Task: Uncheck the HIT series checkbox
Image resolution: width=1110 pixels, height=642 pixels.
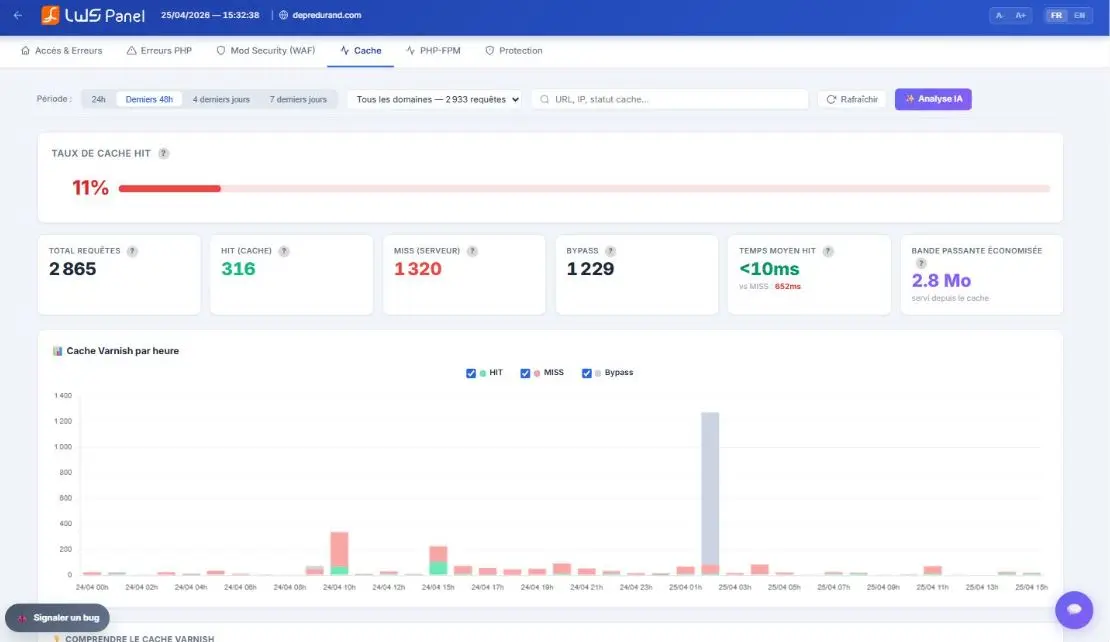Action: coord(471,373)
